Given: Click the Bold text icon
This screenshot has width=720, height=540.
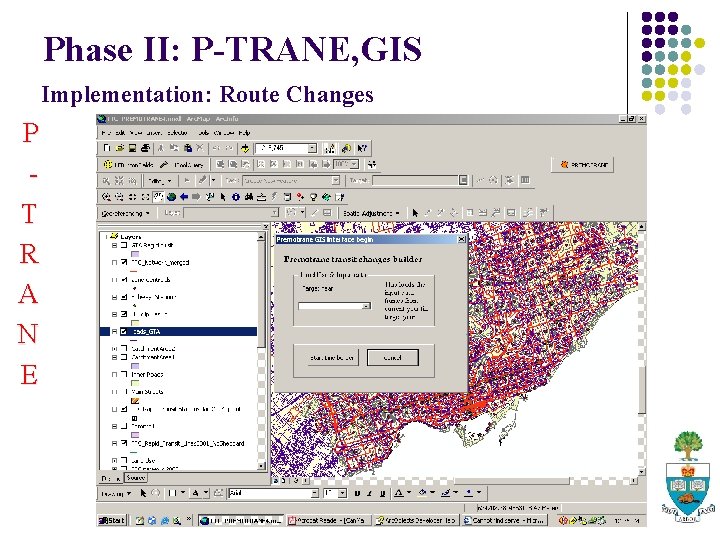Looking at the screenshot, I should coord(357,493).
